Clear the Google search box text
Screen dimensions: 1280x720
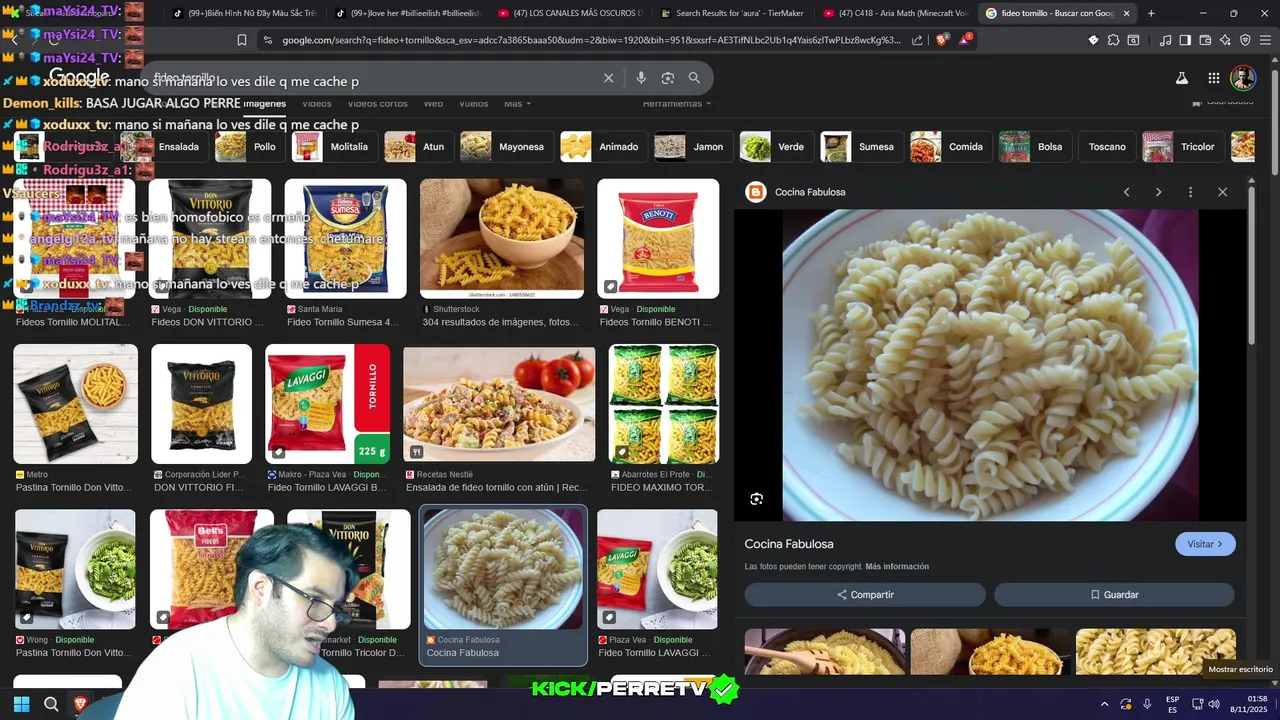click(x=608, y=78)
